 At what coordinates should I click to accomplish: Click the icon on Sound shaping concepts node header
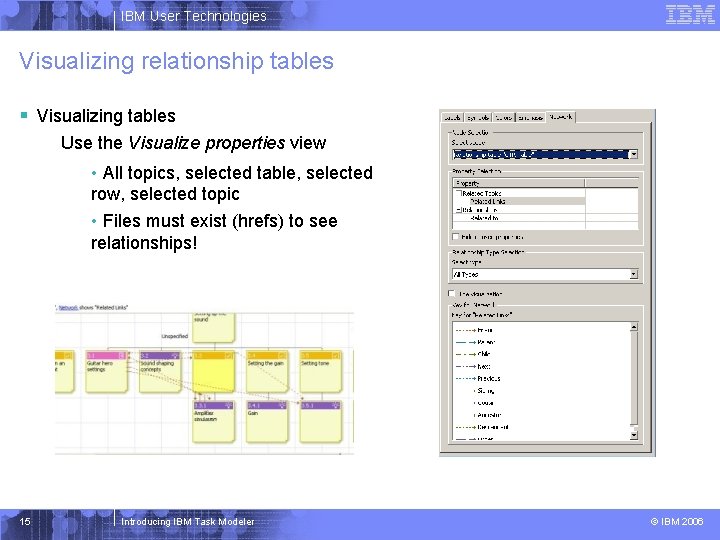(175, 355)
